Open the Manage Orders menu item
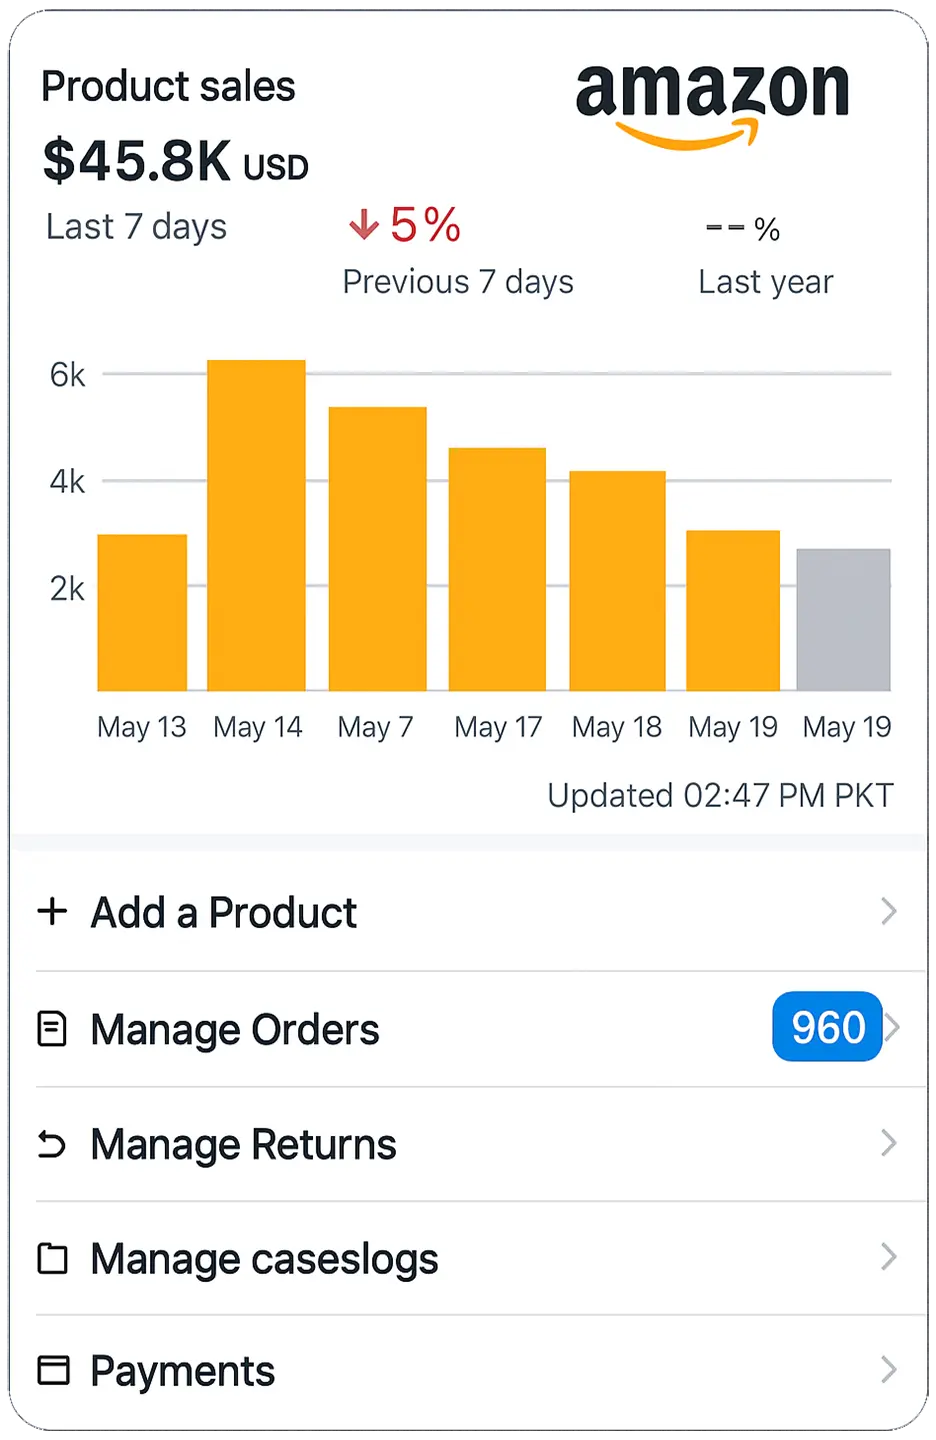The image size is (936, 1440). (x=235, y=1030)
